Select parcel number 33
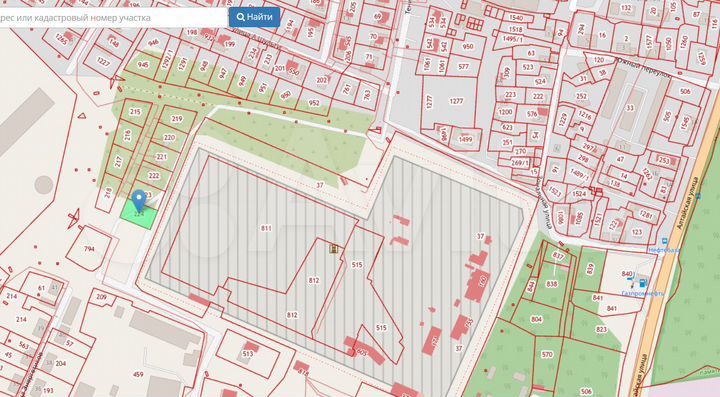This screenshot has width=720, height=397. coord(630,108)
